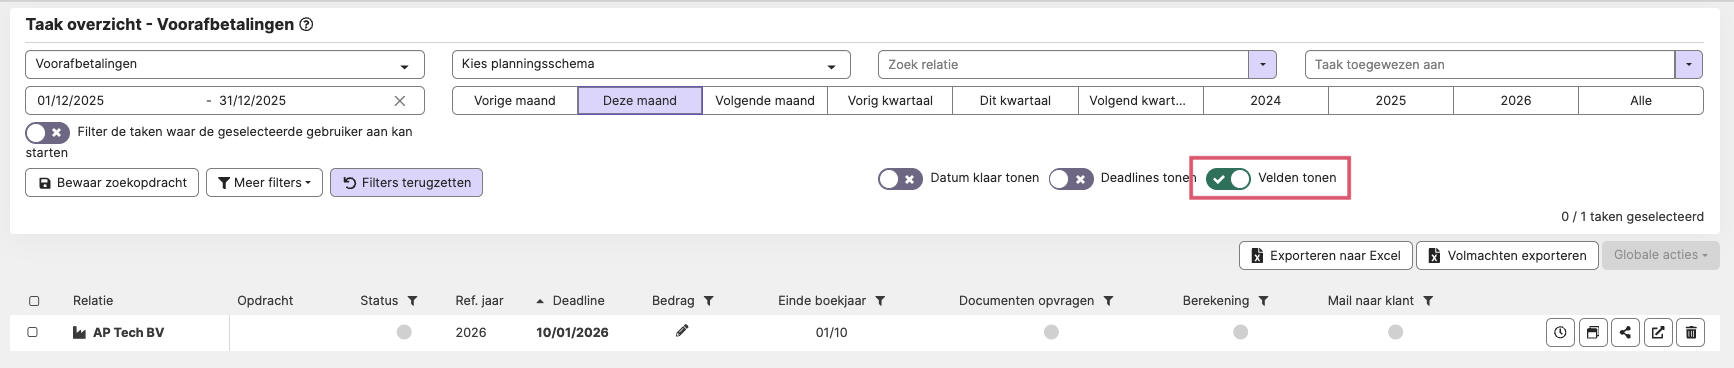Open AP Tech BV task in external view
Image resolution: width=1734 pixels, height=368 pixels.
pos(1658,333)
